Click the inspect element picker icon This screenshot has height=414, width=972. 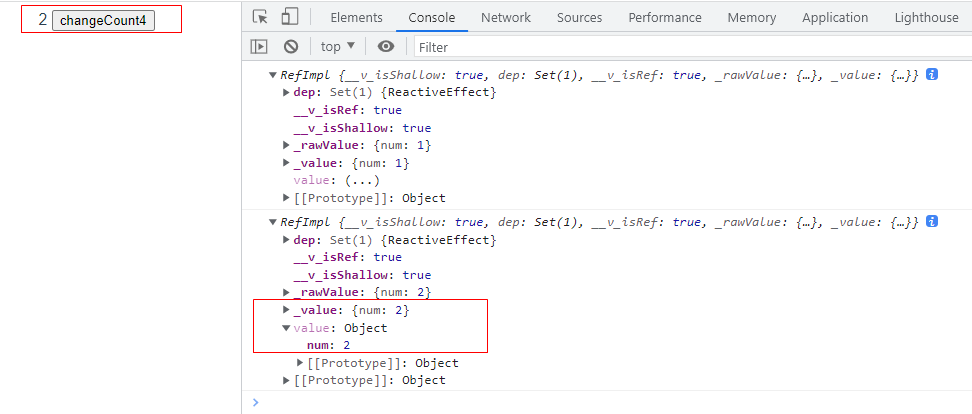261,17
